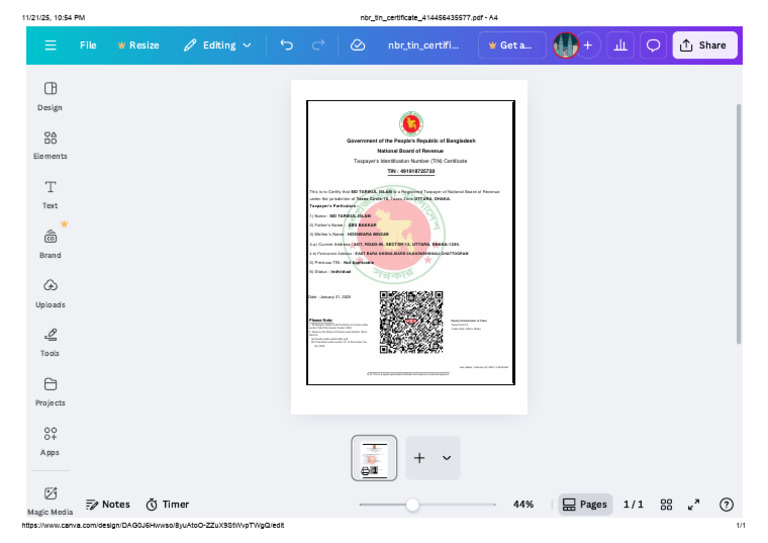
Task: Edit the nbr_tin_certifi... design title
Action: tap(424, 46)
